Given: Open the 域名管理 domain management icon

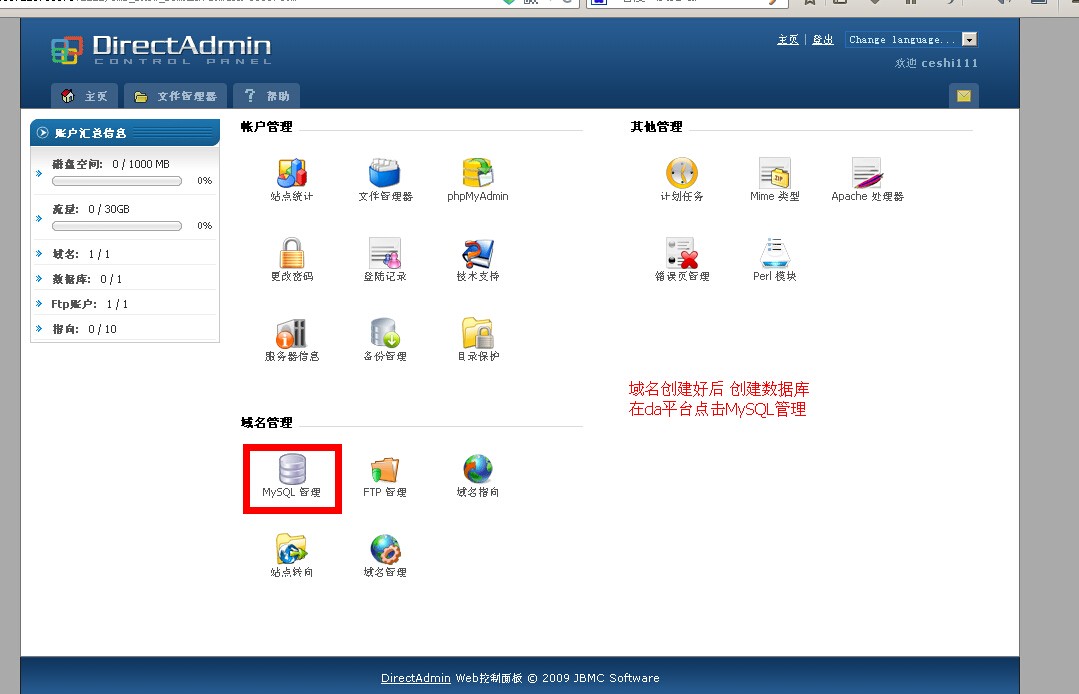Looking at the screenshot, I should click(385, 549).
